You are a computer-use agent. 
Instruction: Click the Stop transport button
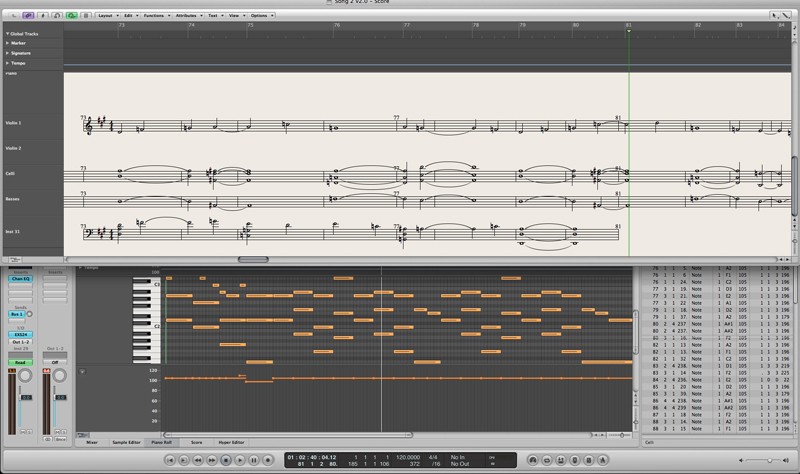click(226, 460)
